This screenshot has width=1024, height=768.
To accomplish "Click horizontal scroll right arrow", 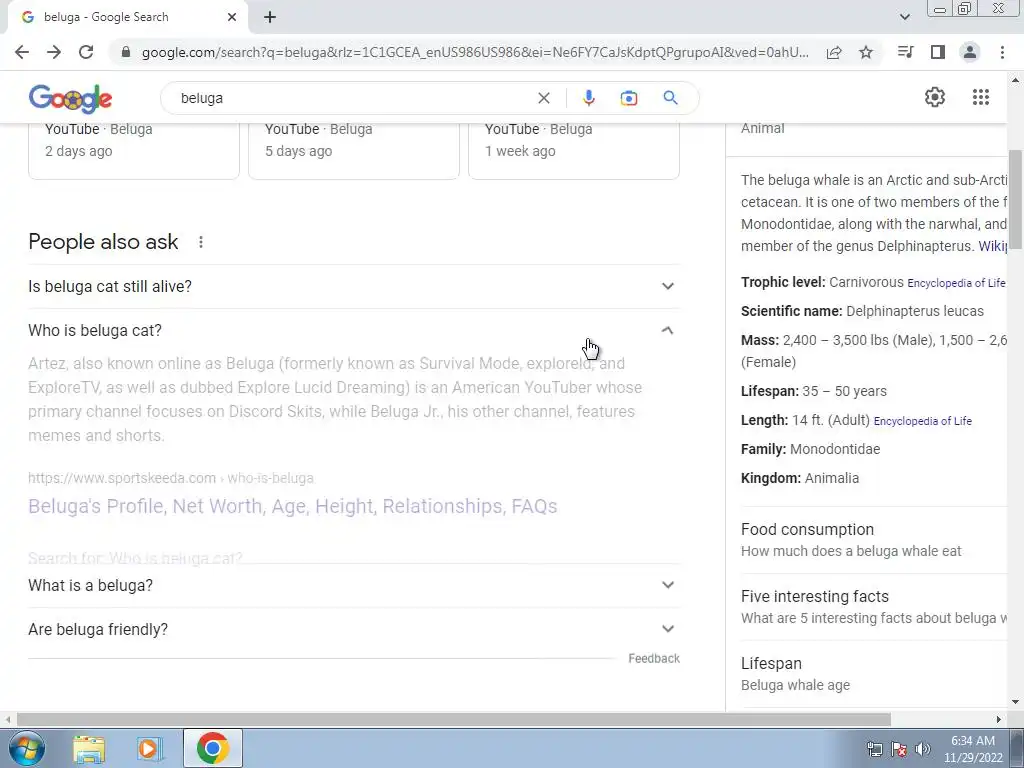I will click(x=999, y=719).
